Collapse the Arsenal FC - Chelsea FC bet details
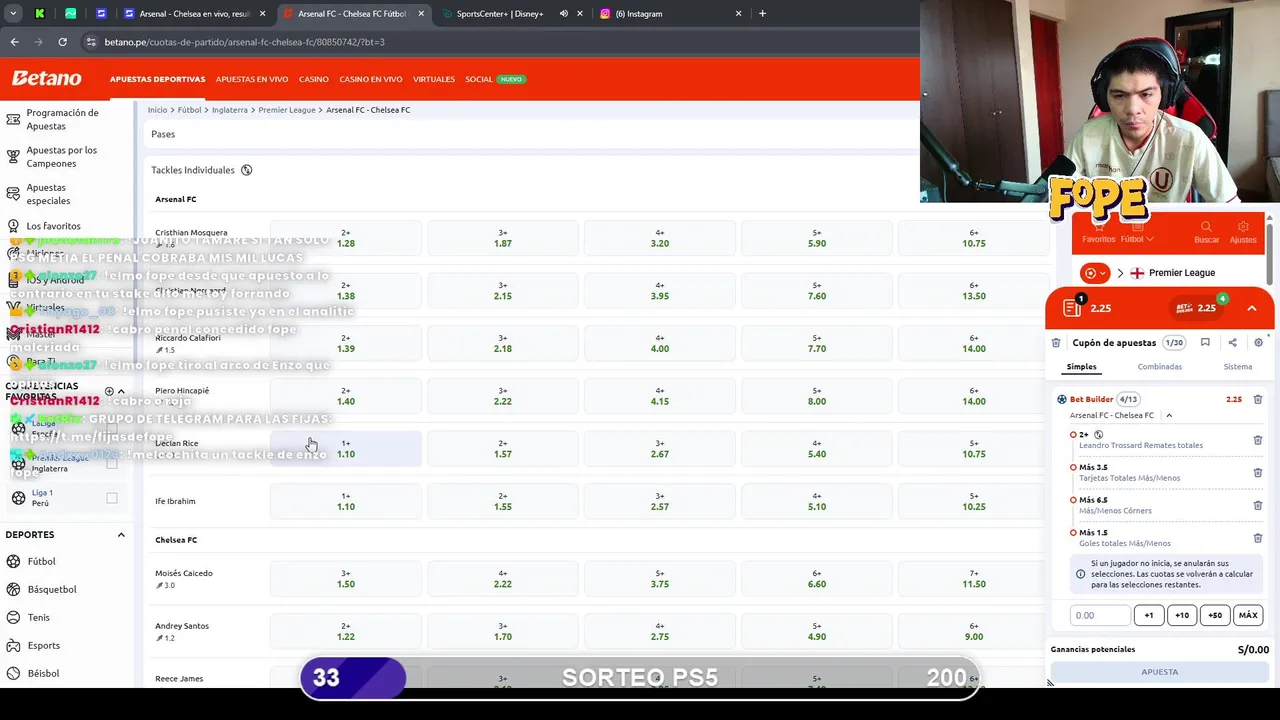This screenshot has width=1280, height=720. pyautogui.click(x=1168, y=415)
